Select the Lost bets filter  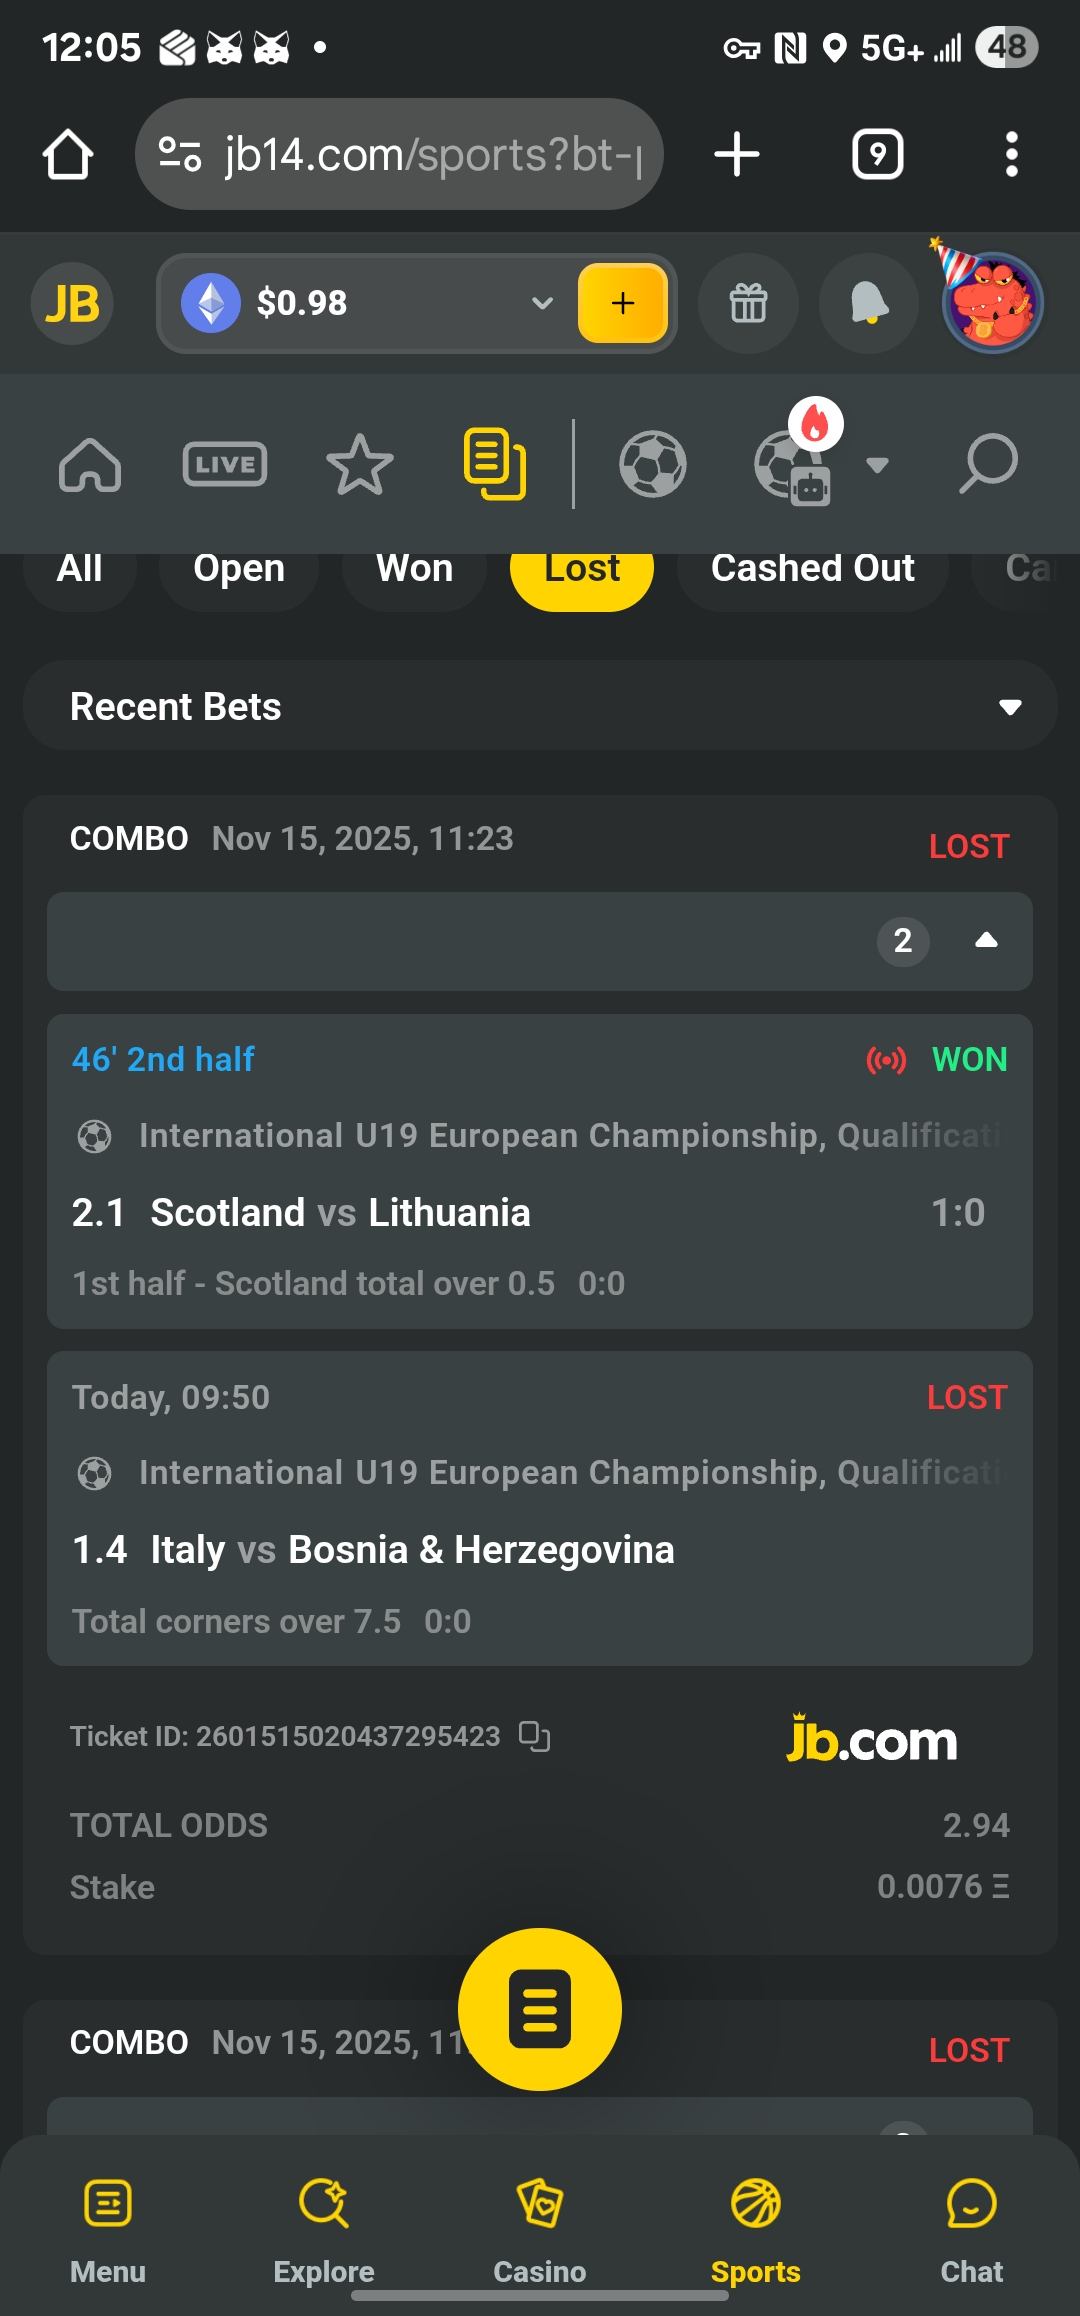point(582,570)
